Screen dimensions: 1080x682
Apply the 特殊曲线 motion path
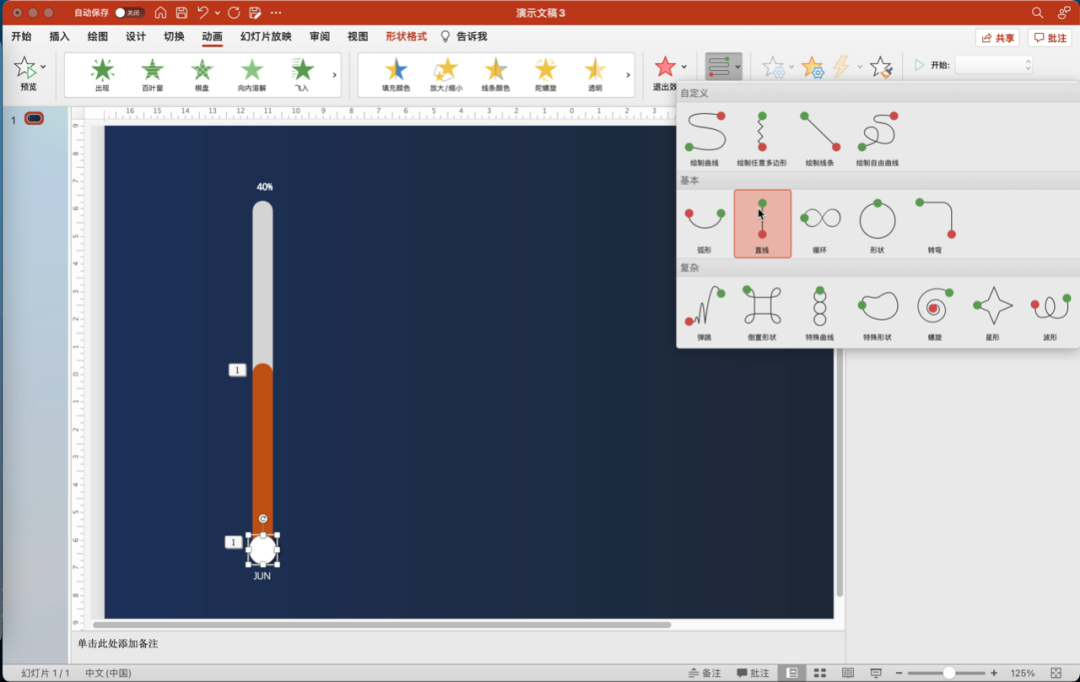tap(820, 312)
